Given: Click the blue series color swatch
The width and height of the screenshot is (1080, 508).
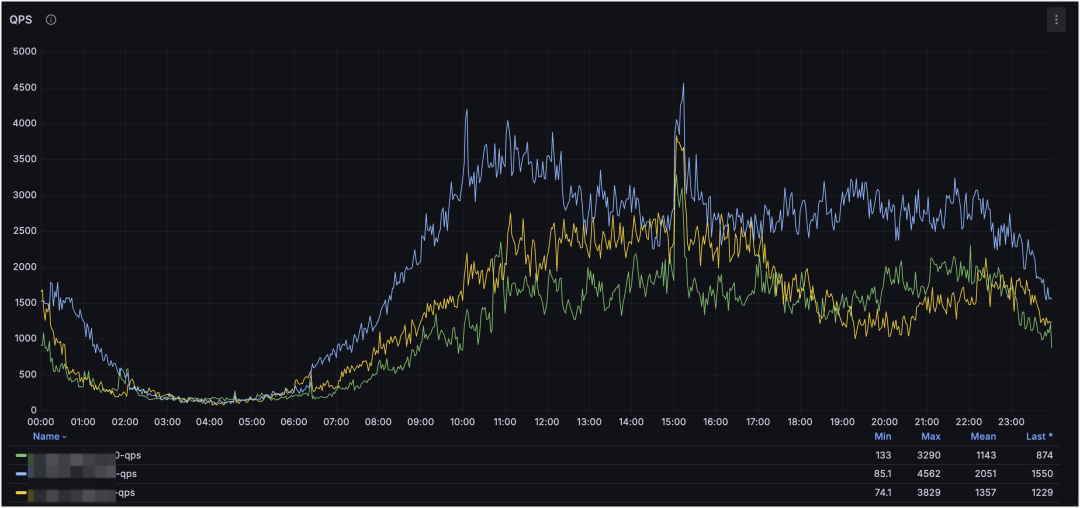Looking at the screenshot, I should click(x=21, y=474).
